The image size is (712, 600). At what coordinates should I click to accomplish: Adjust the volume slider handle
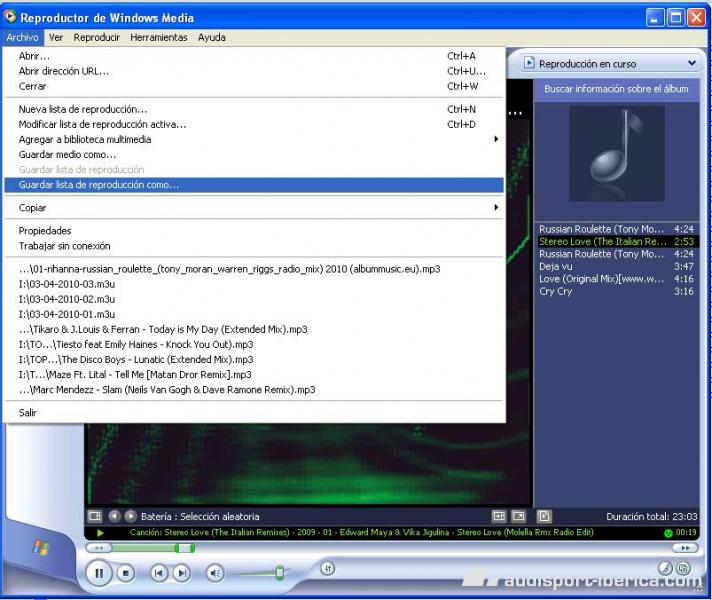click(x=280, y=573)
